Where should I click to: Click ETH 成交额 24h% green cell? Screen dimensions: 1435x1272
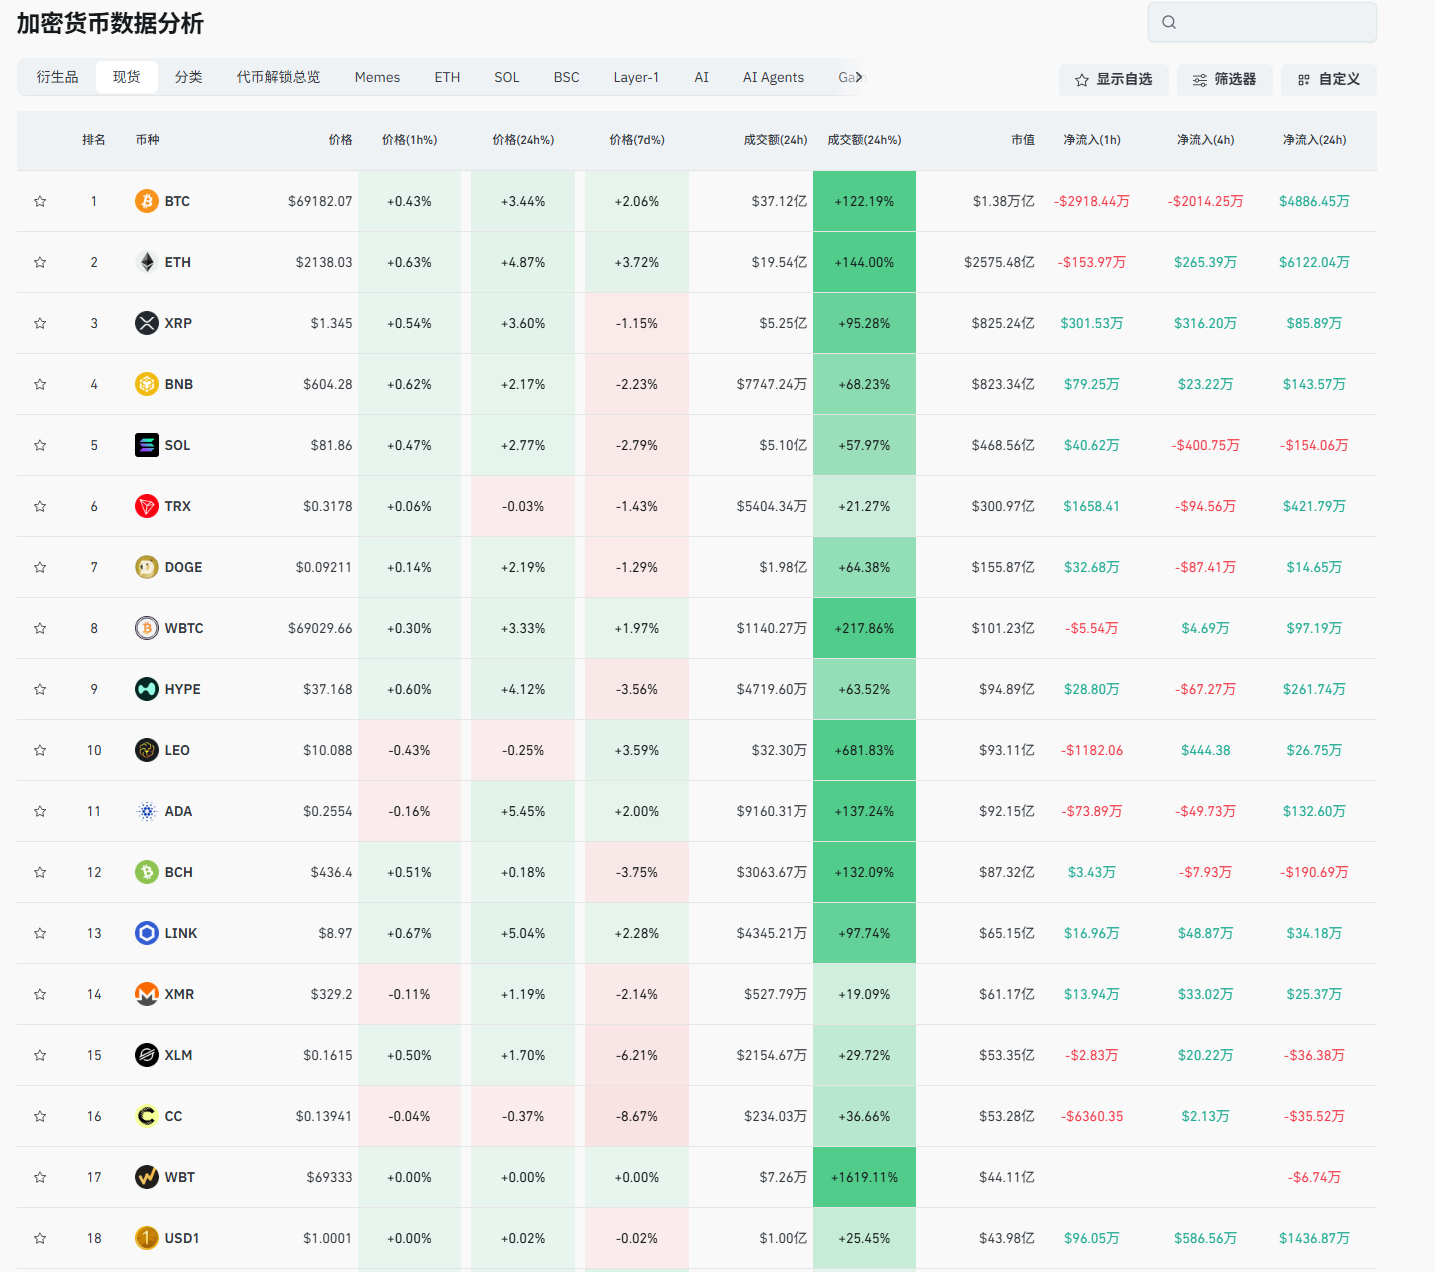pos(864,262)
